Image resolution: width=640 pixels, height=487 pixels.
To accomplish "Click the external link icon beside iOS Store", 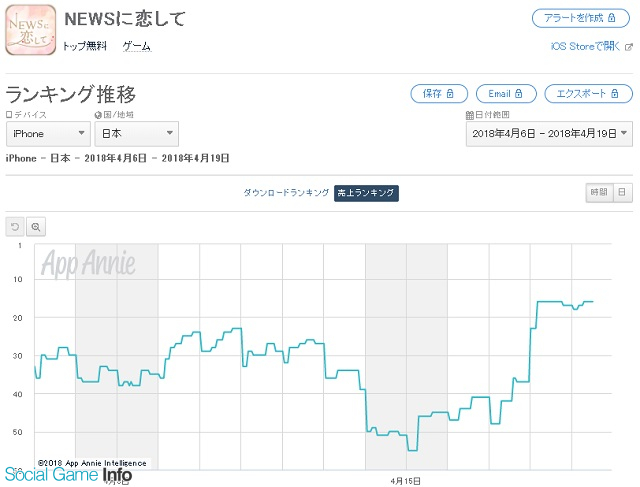I will click(629, 47).
